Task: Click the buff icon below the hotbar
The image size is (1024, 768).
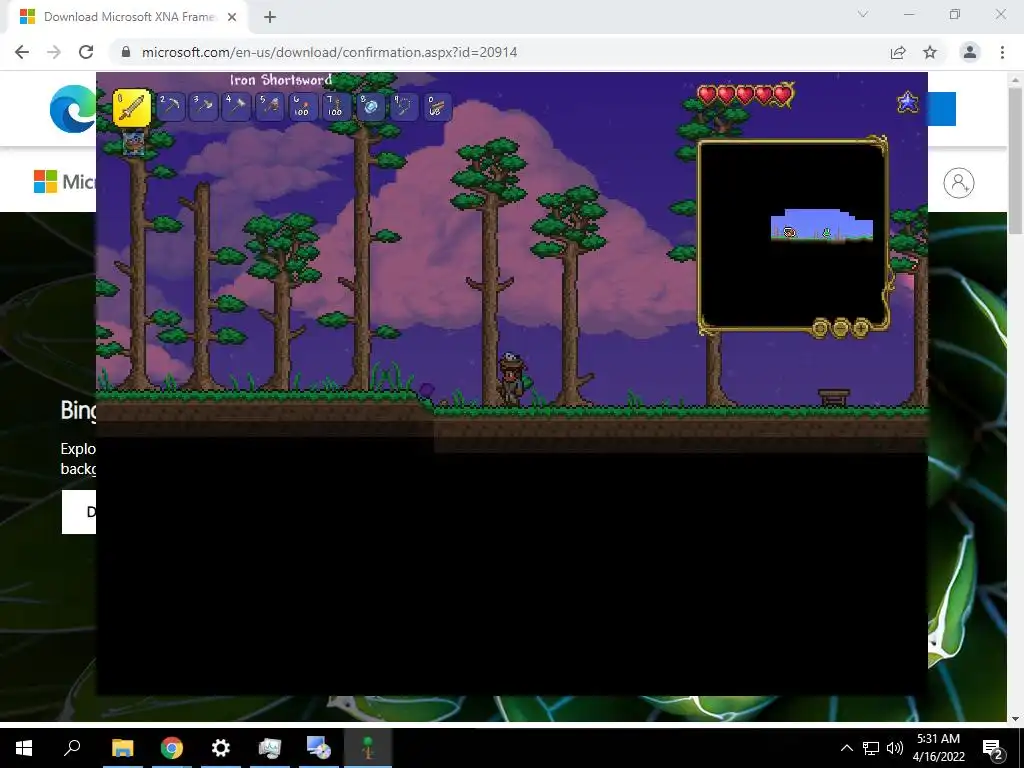Action: (133, 143)
